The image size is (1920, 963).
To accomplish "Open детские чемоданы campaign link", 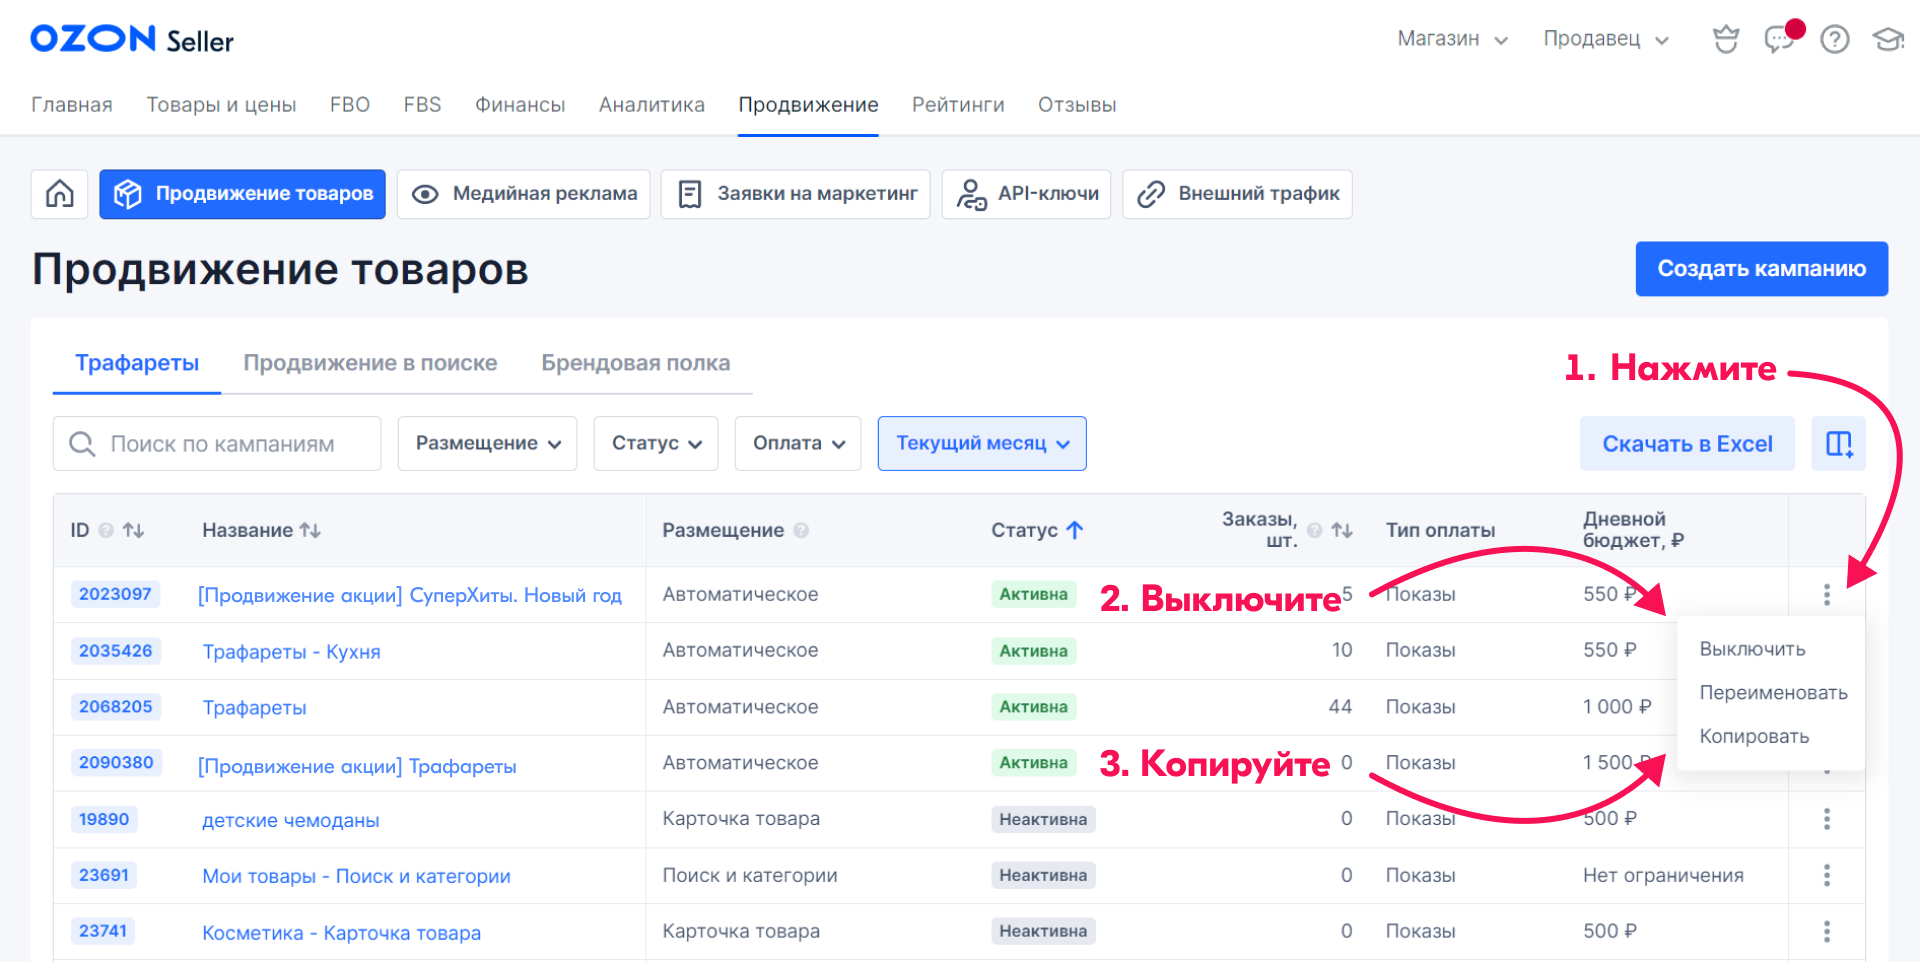I will coord(291,821).
